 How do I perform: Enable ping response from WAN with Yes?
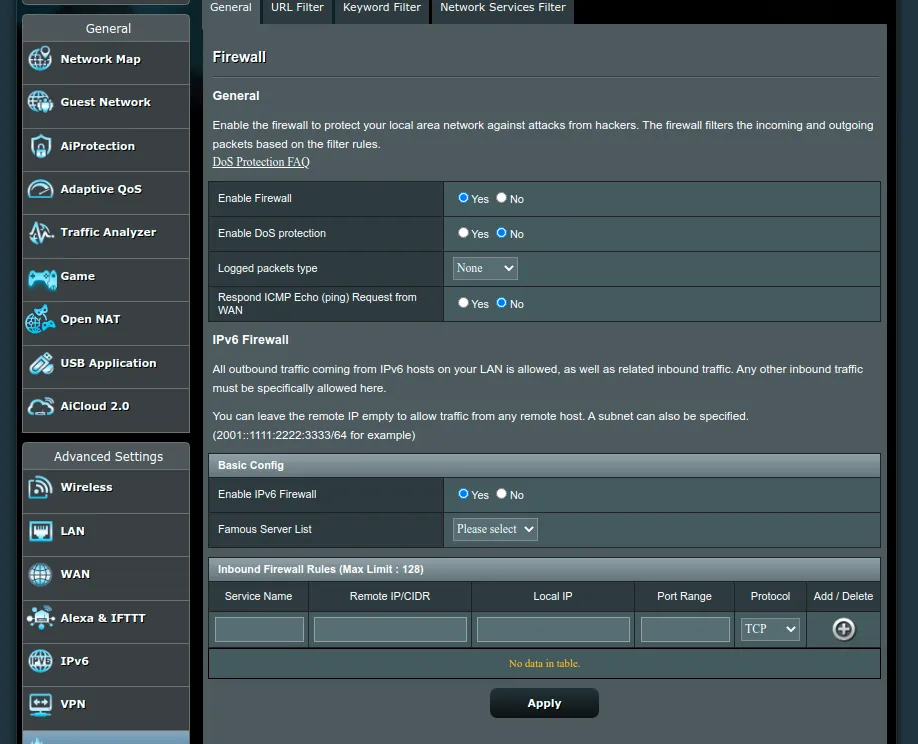(463, 303)
